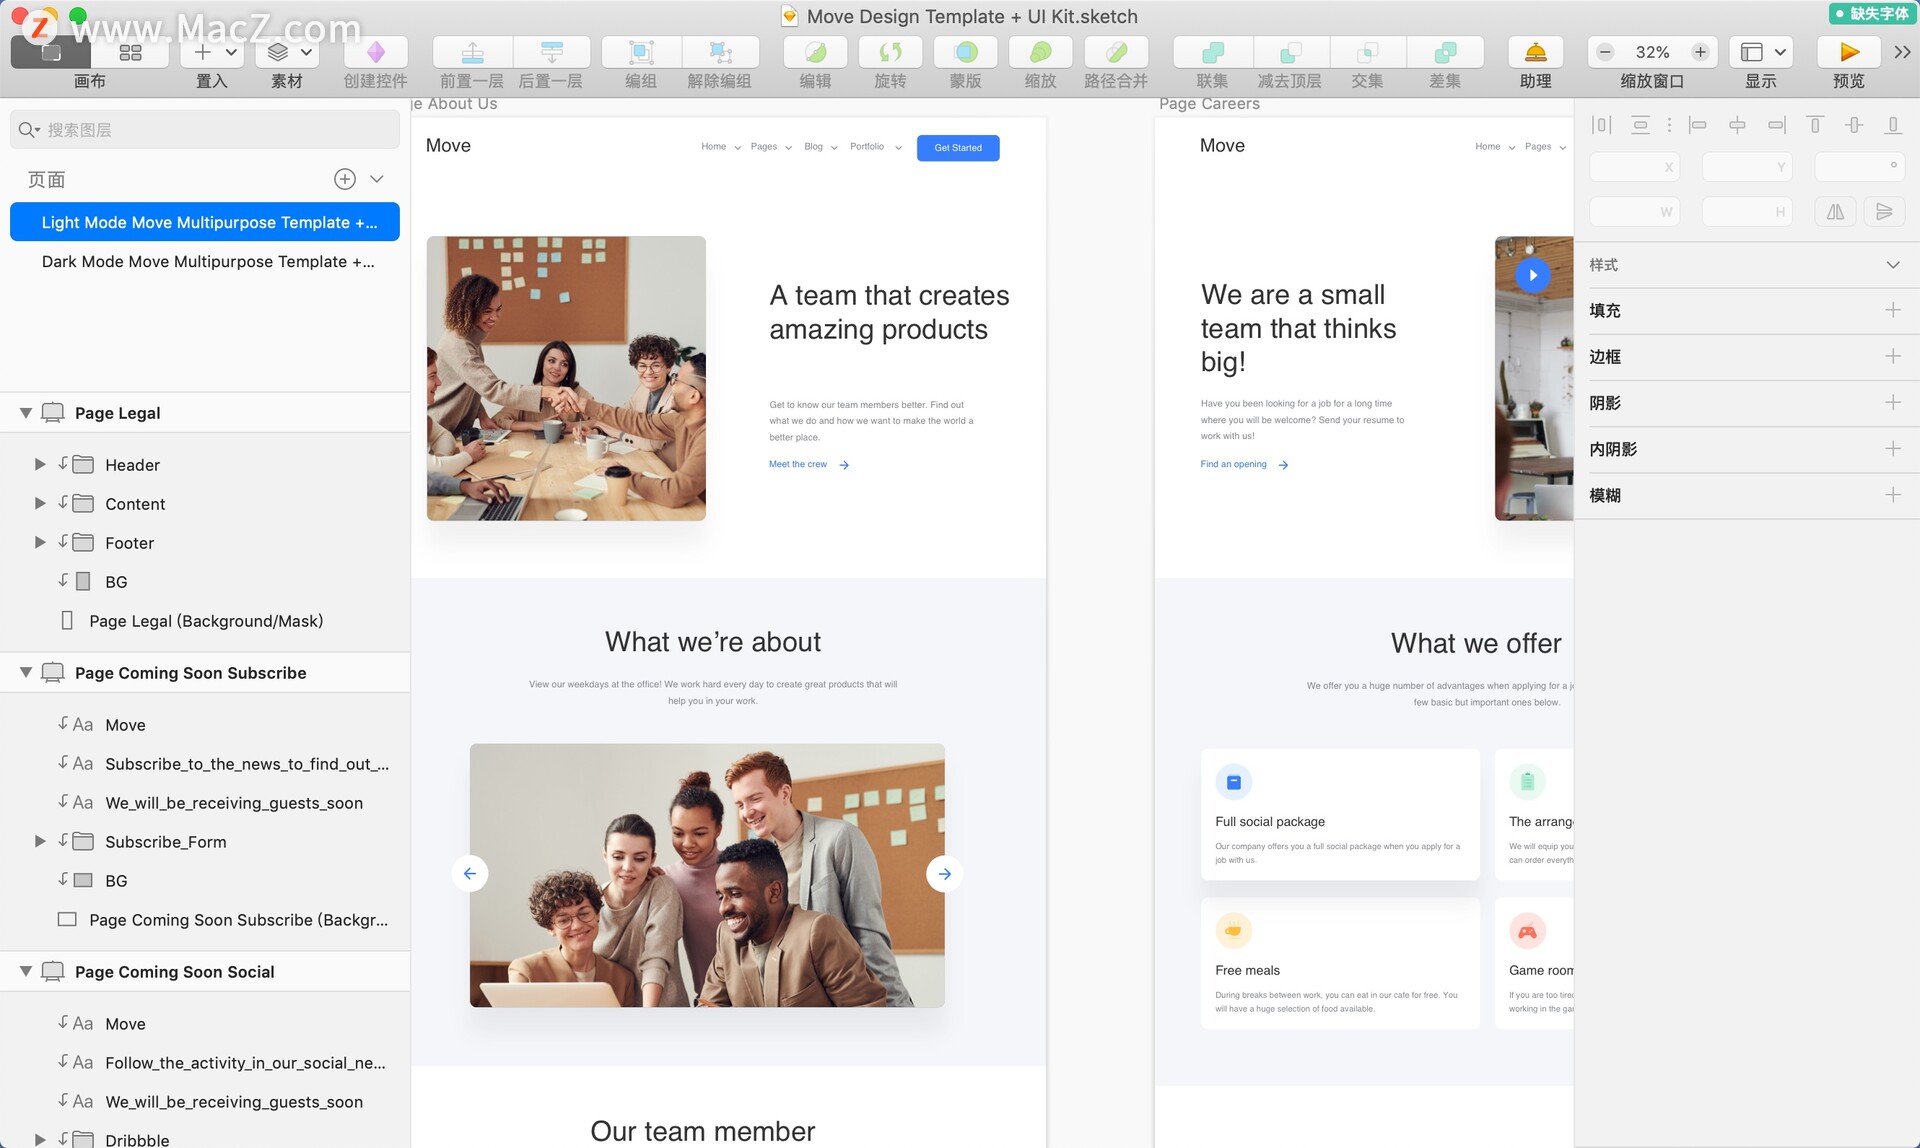This screenshot has width=1920, height=1148.
Task: Click the Mask (蒙版) toolbar icon
Action: point(965,52)
